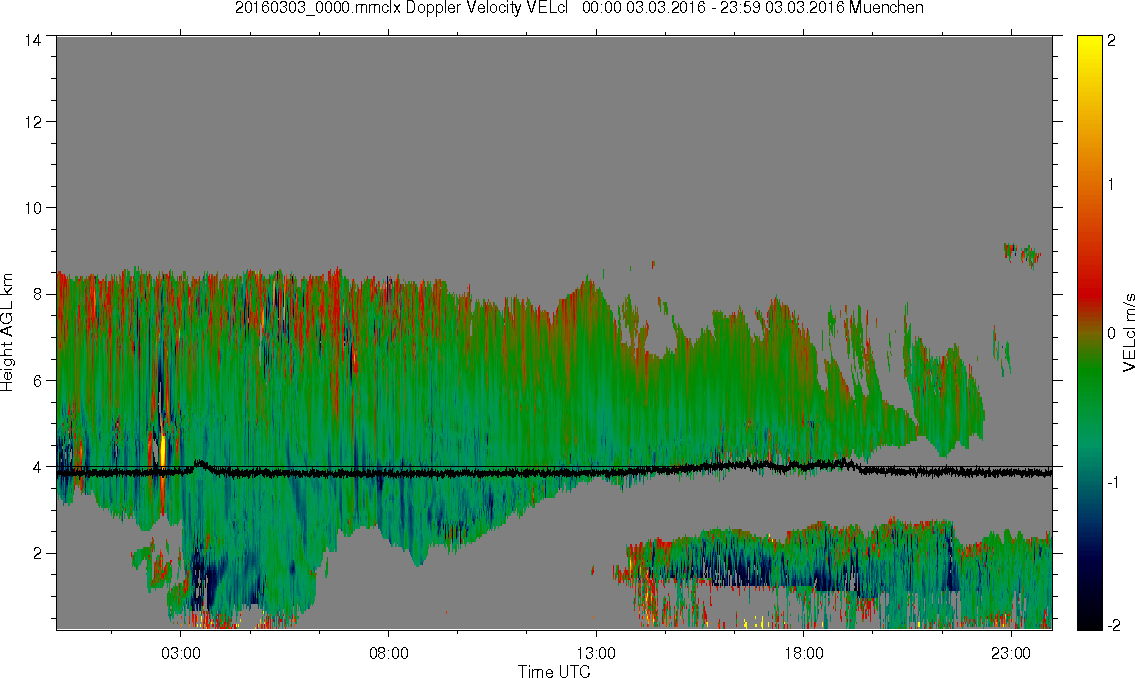1135x678 pixels.
Task: Click the colorbar value 0
Action: click(x=1112, y=334)
